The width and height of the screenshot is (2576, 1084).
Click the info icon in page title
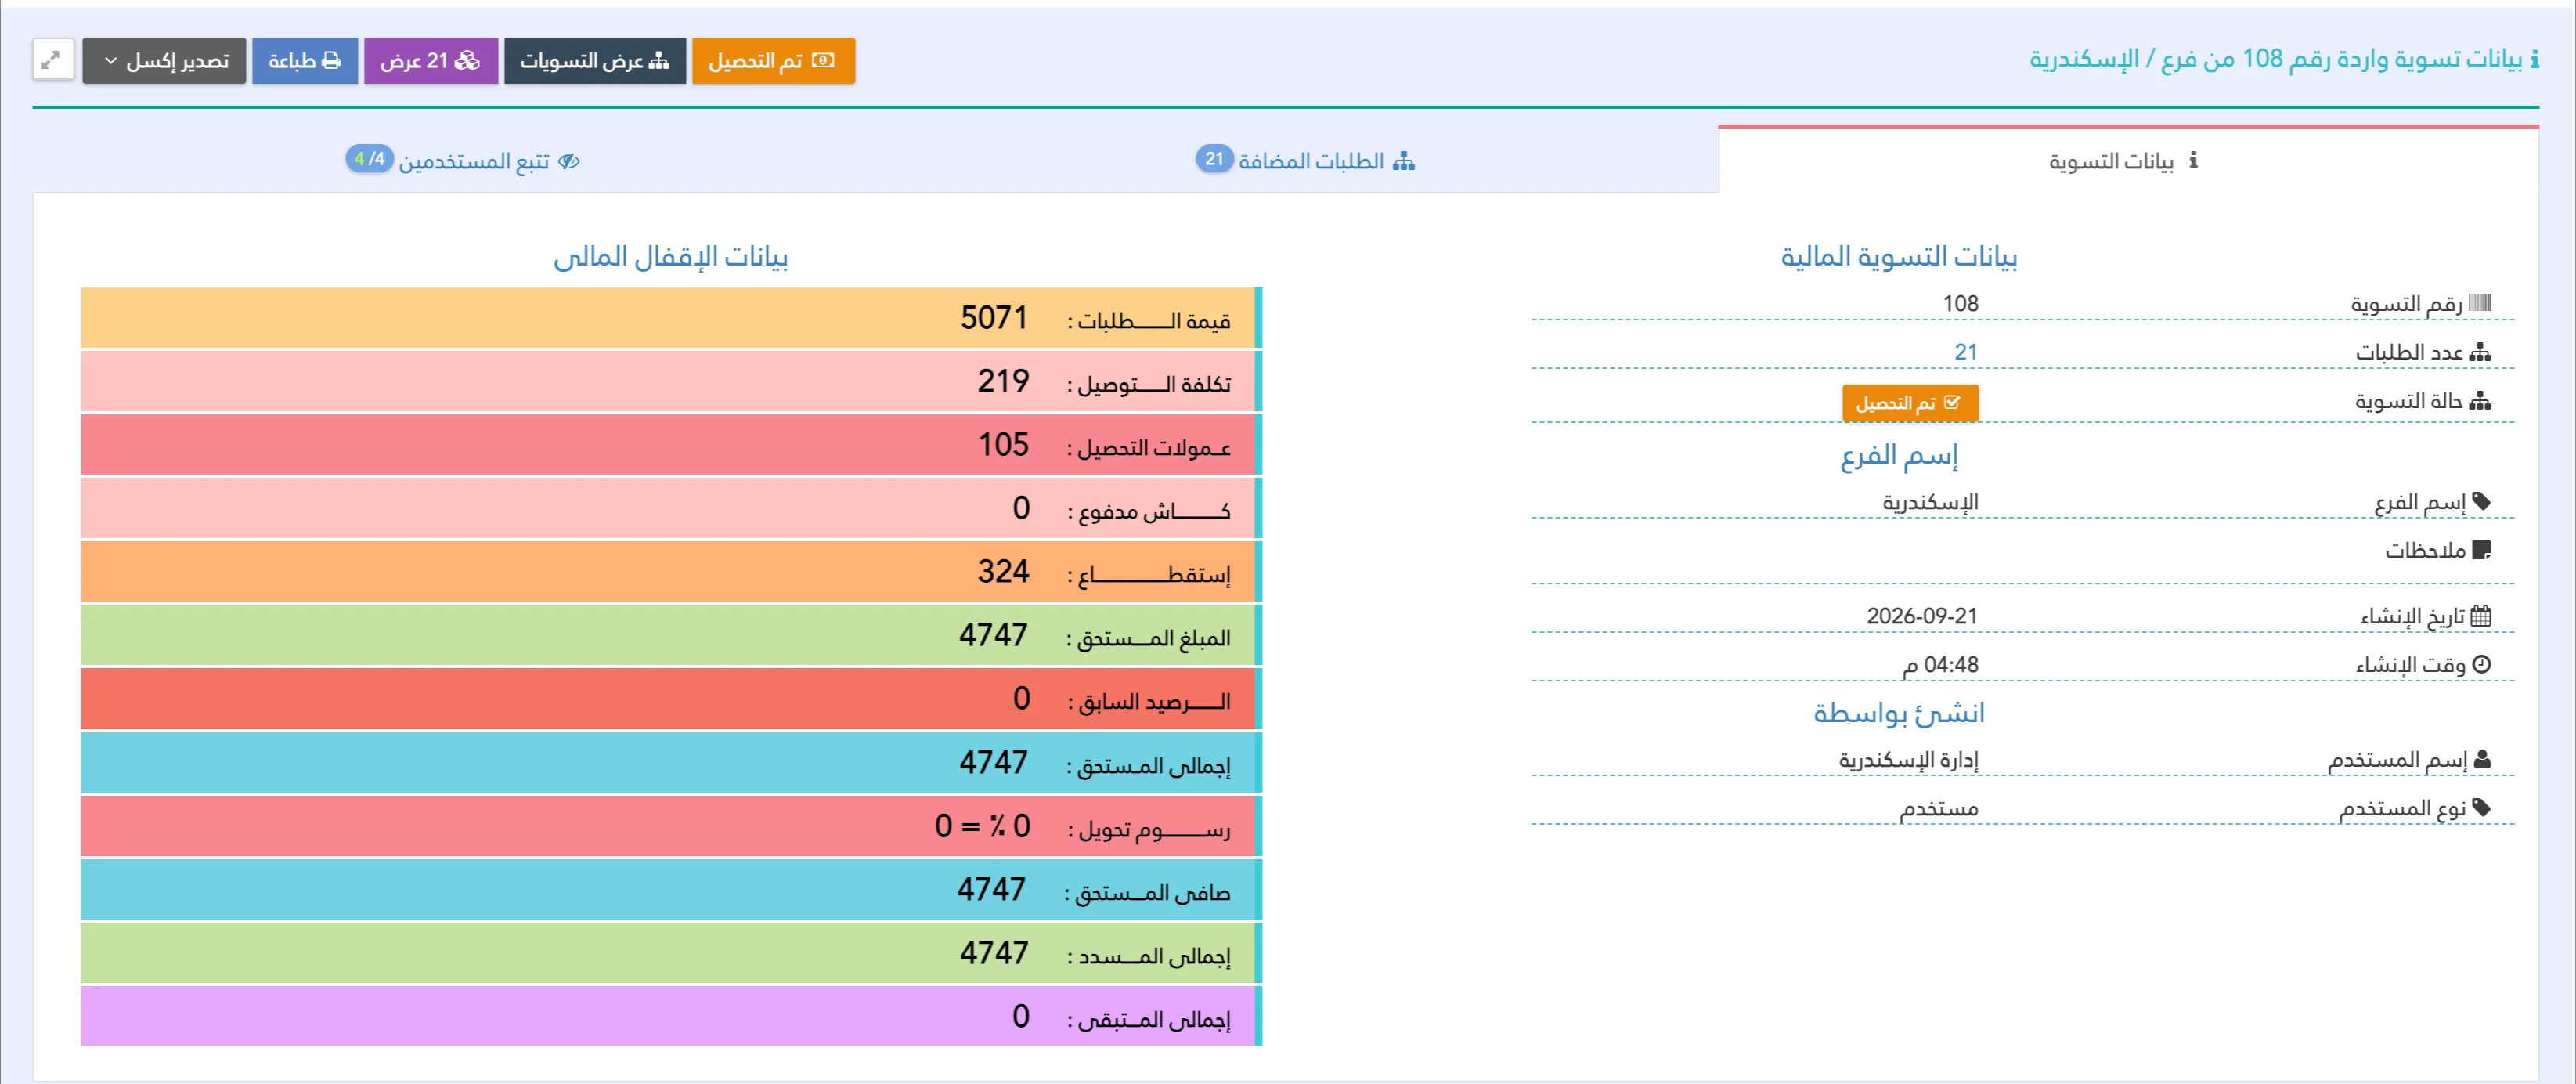click(2534, 60)
